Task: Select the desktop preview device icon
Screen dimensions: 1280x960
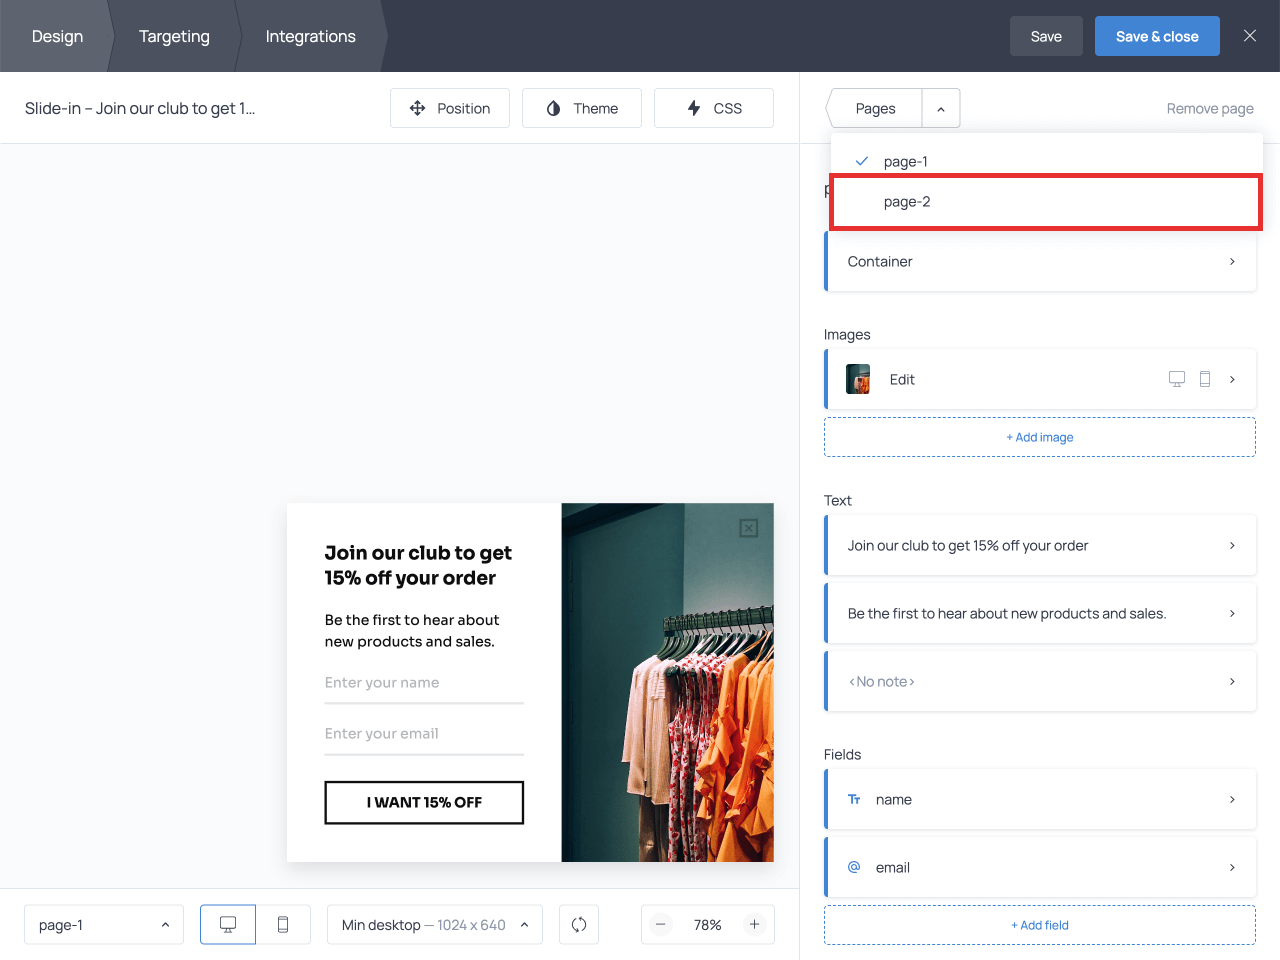Action: (x=228, y=925)
